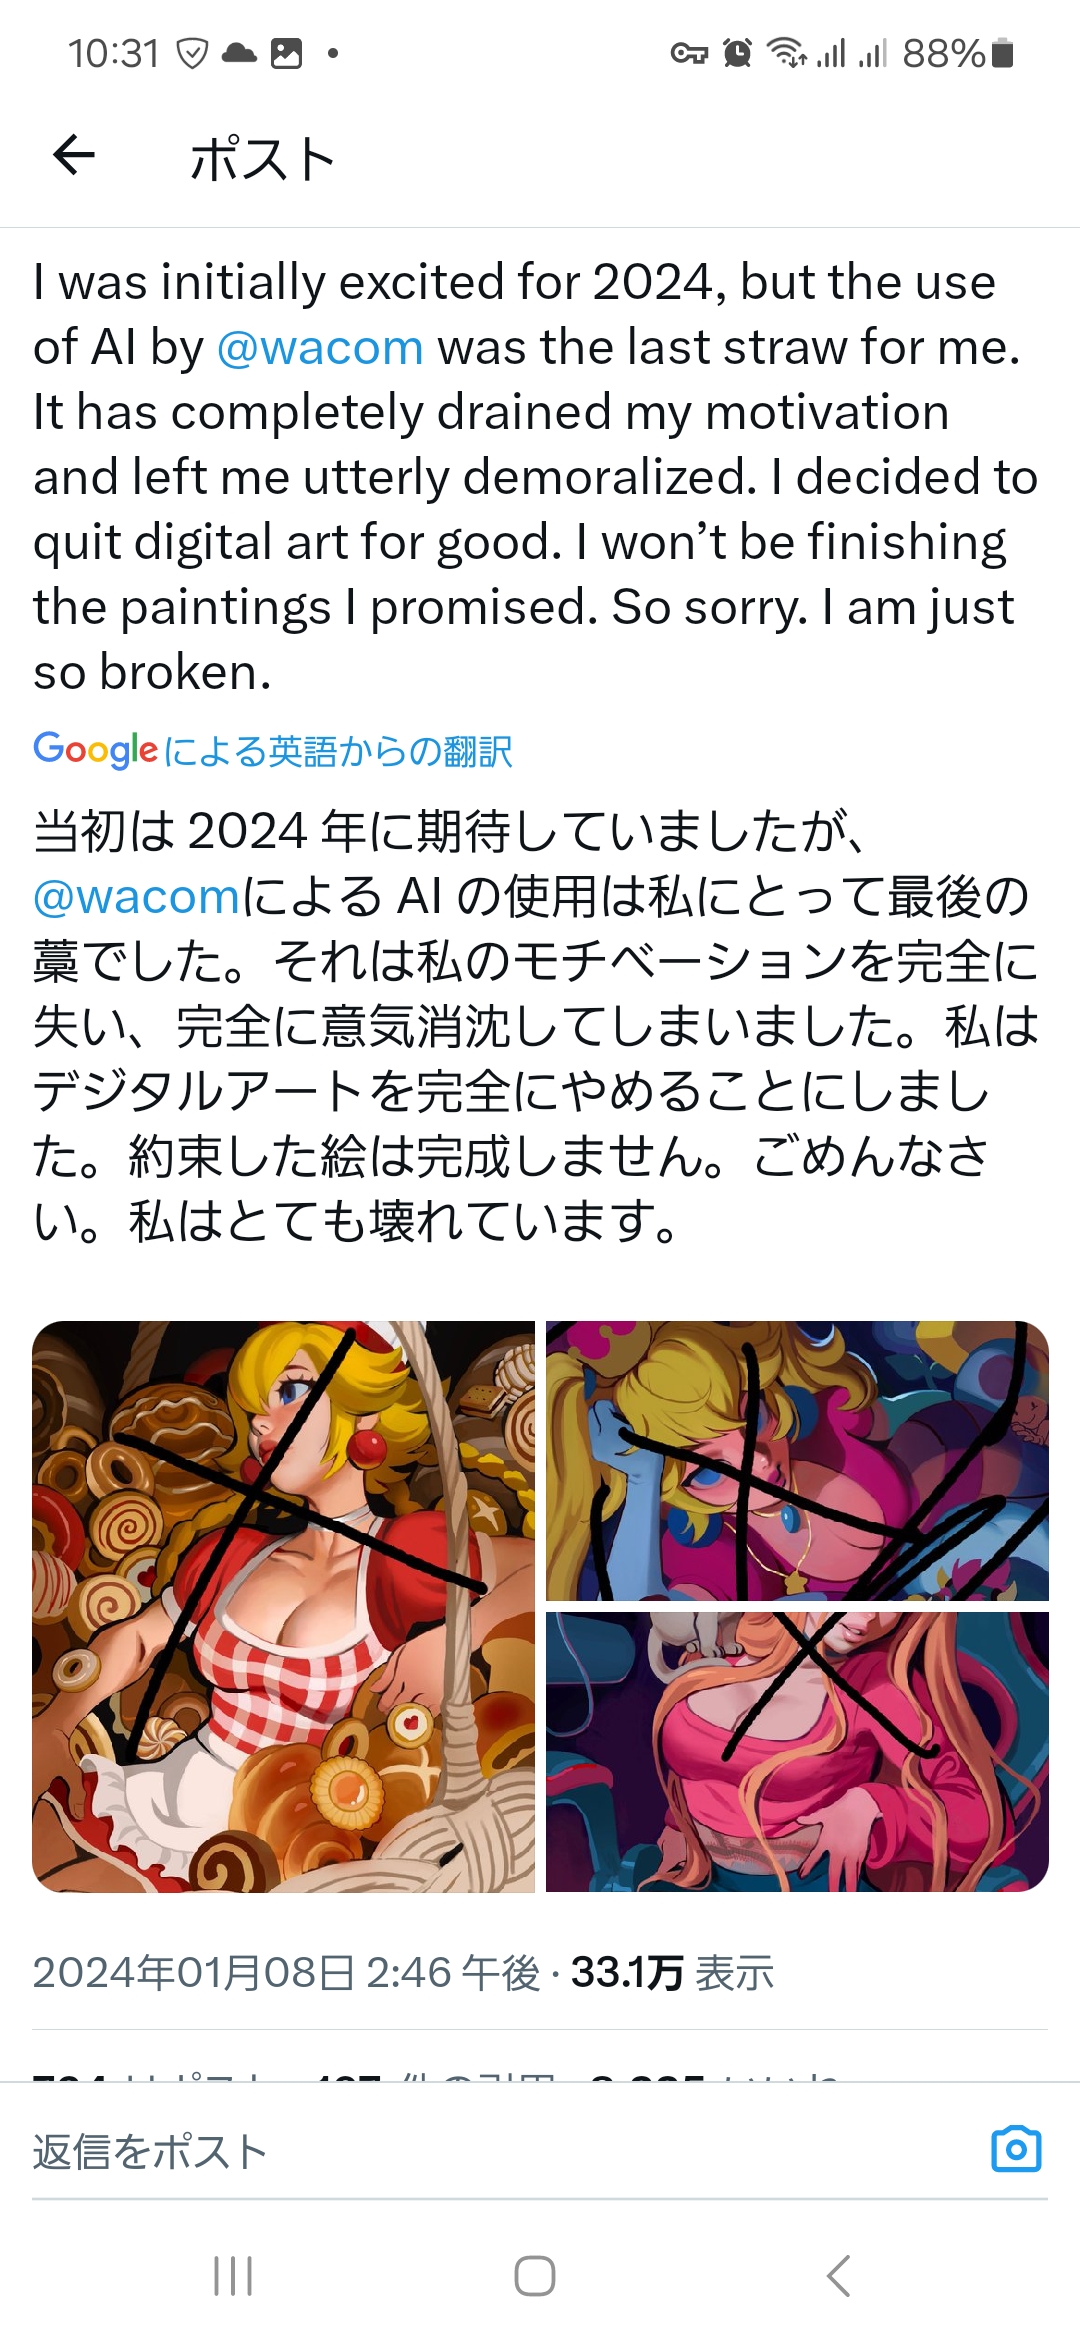Tap the Android back chevron icon
The height and width of the screenshot is (2340, 1080).
click(x=839, y=2276)
